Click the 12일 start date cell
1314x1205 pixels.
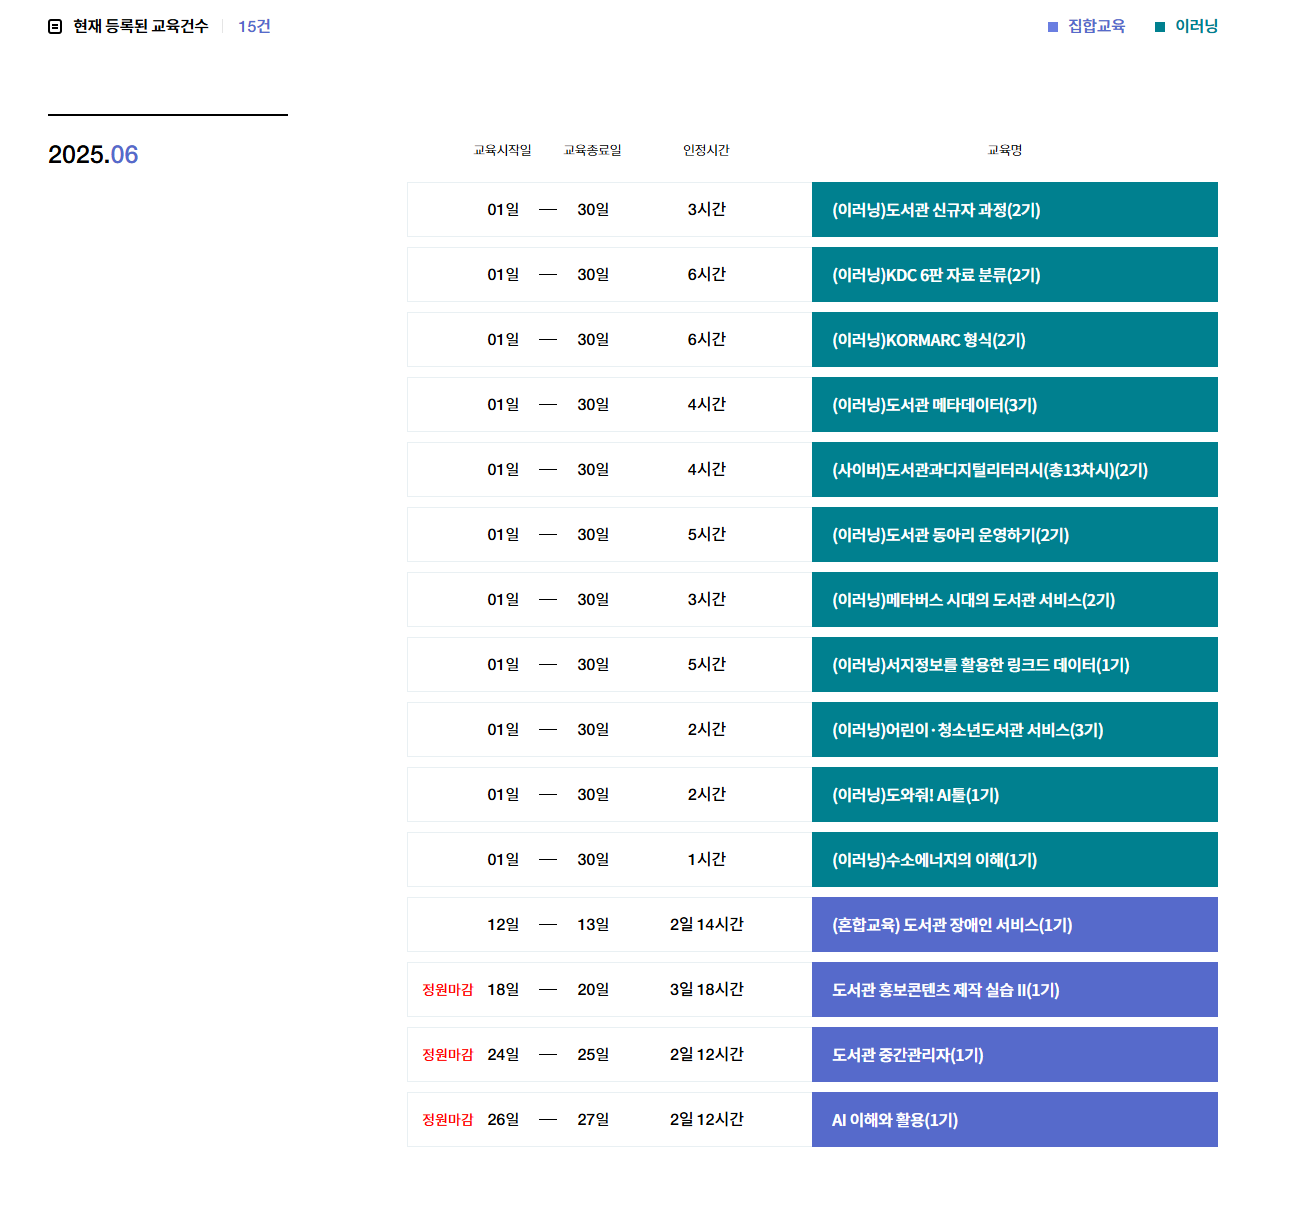[x=503, y=925]
